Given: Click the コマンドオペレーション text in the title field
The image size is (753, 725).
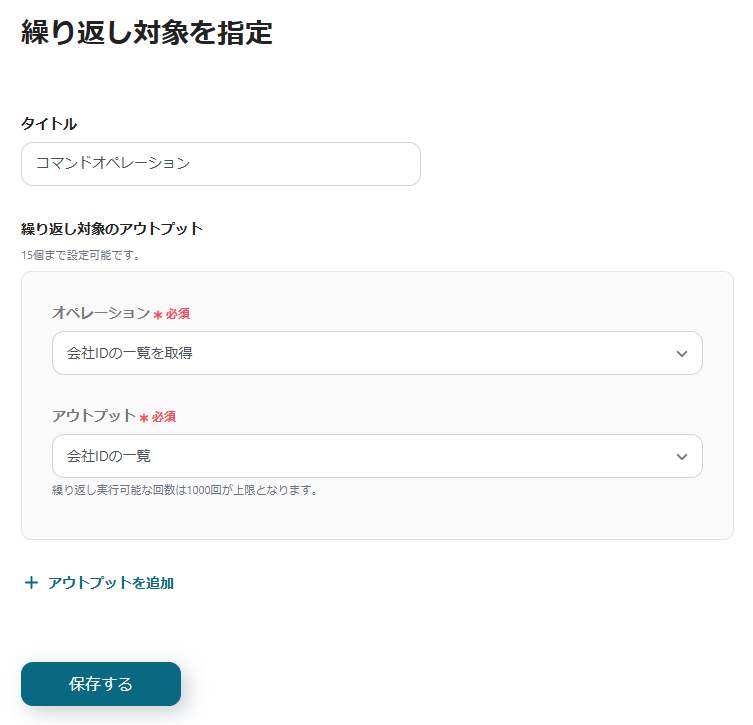Looking at the screenshot, I should pos(112,164).
